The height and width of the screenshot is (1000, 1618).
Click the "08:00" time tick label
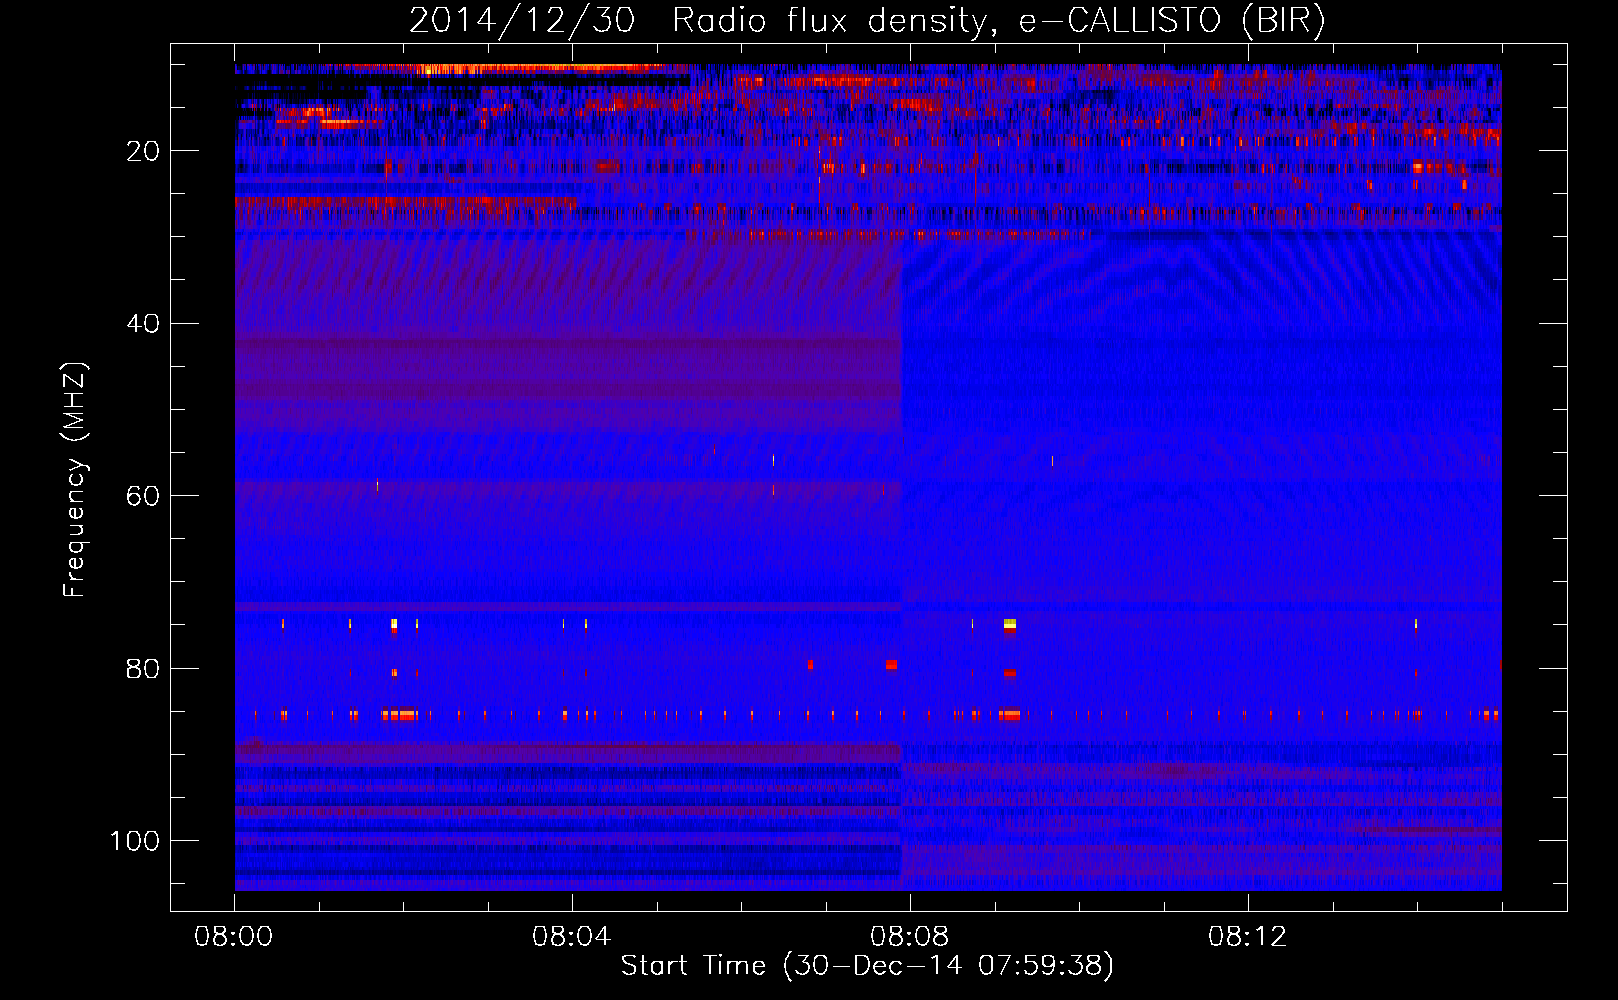click(x=234, y=937)
